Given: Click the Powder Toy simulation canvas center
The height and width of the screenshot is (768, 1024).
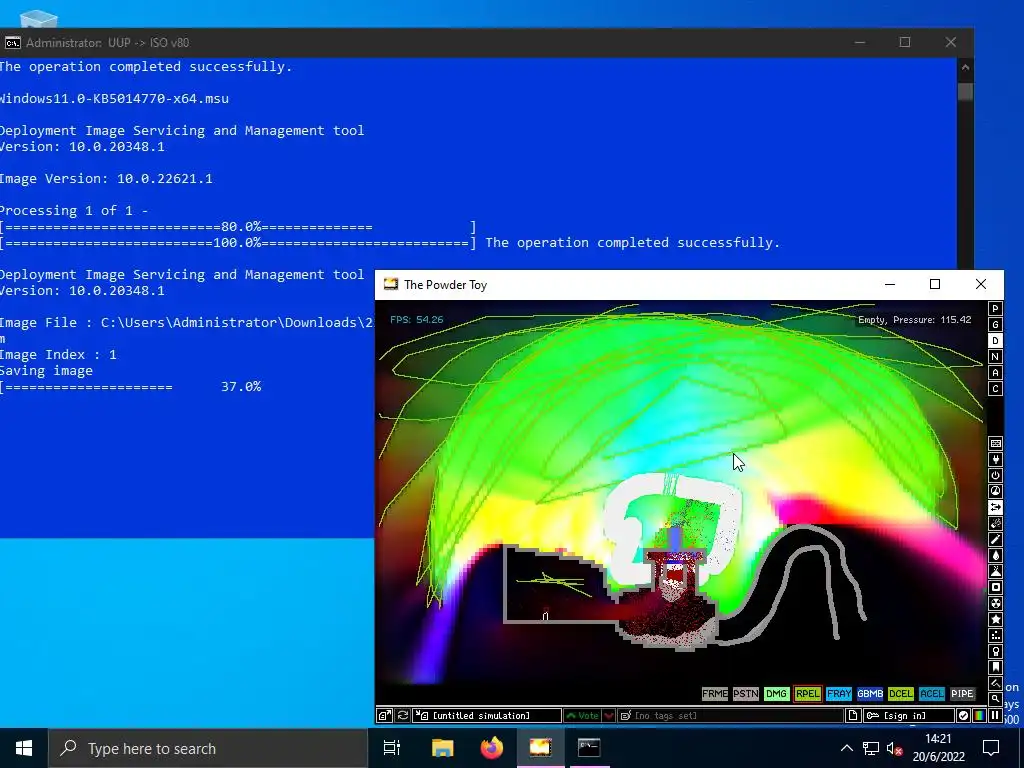Looking at the screenshot, I should coord(680,503).
